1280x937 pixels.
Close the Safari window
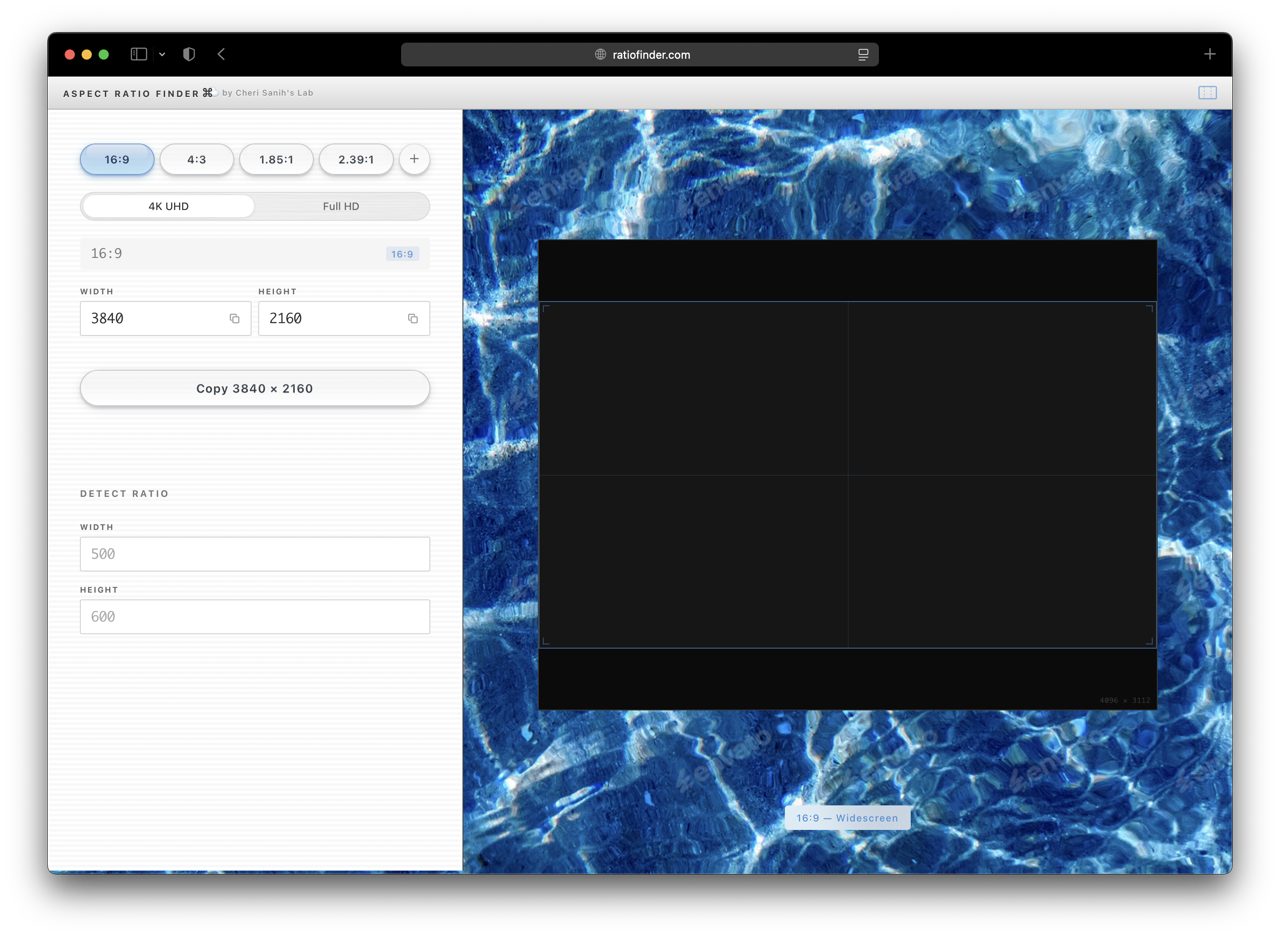pyautogui.click(x=70, y=54)
